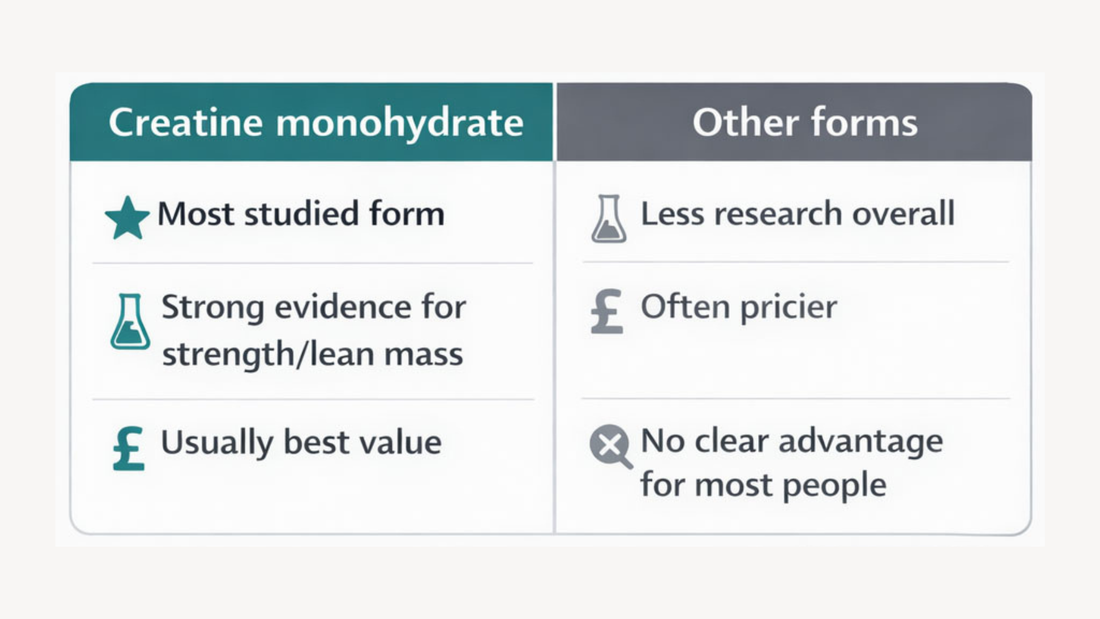This screenshot has width=1100, height=619.
Task: Click the Less research overall text
Action: click(x=798, y=213)
